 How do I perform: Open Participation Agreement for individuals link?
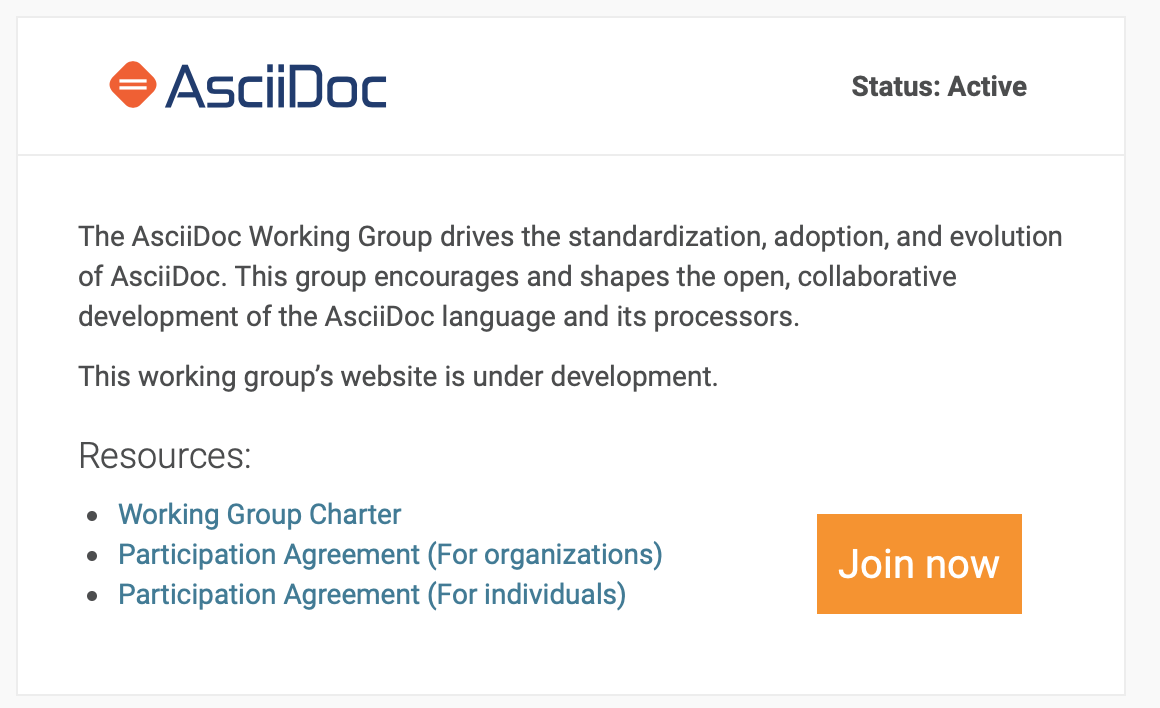(x=371, y=595)
